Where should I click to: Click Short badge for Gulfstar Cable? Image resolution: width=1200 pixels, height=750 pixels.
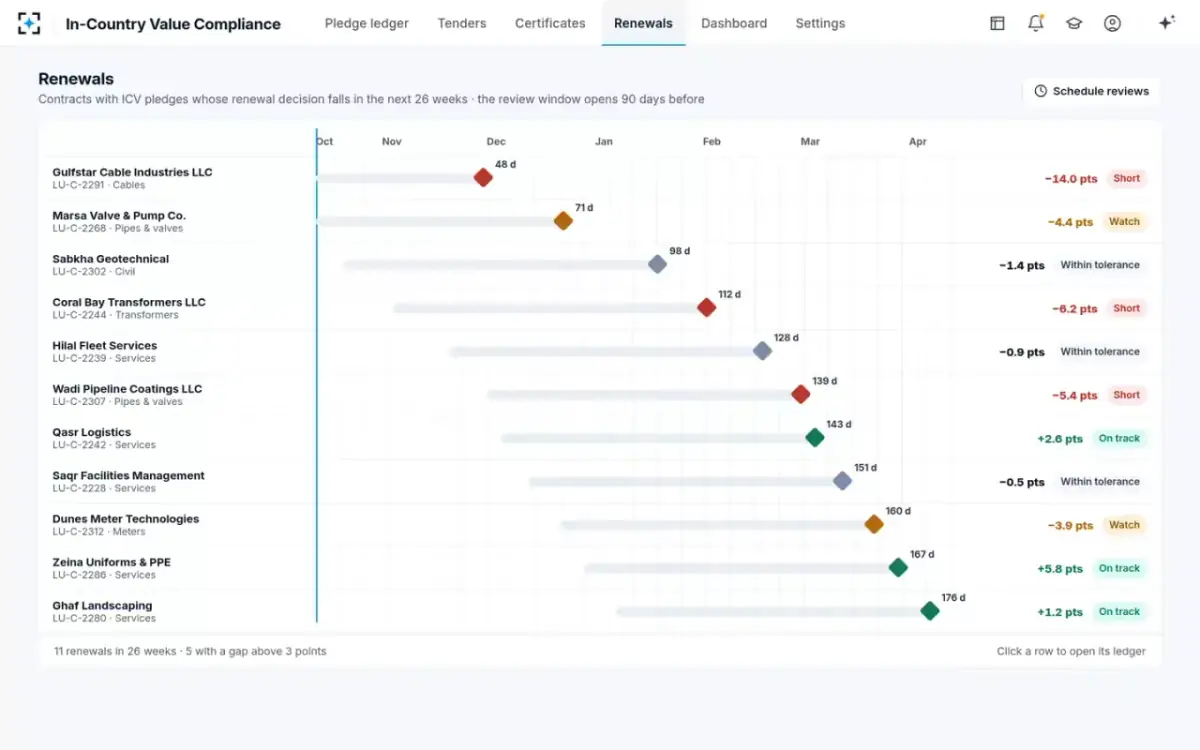point(1127,178)
